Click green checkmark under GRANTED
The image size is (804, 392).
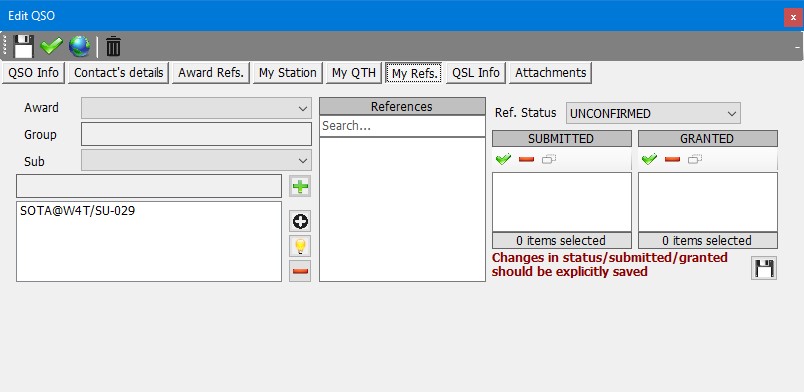click(x=649, y=160)
